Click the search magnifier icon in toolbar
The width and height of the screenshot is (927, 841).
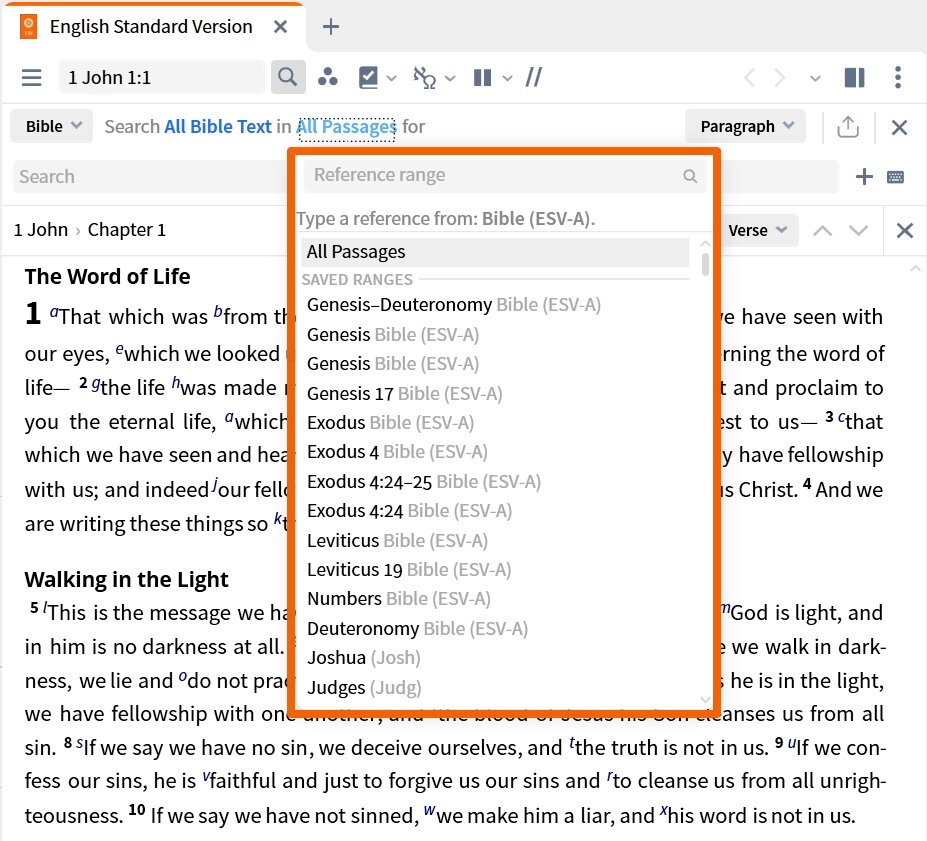pos(288,77)
